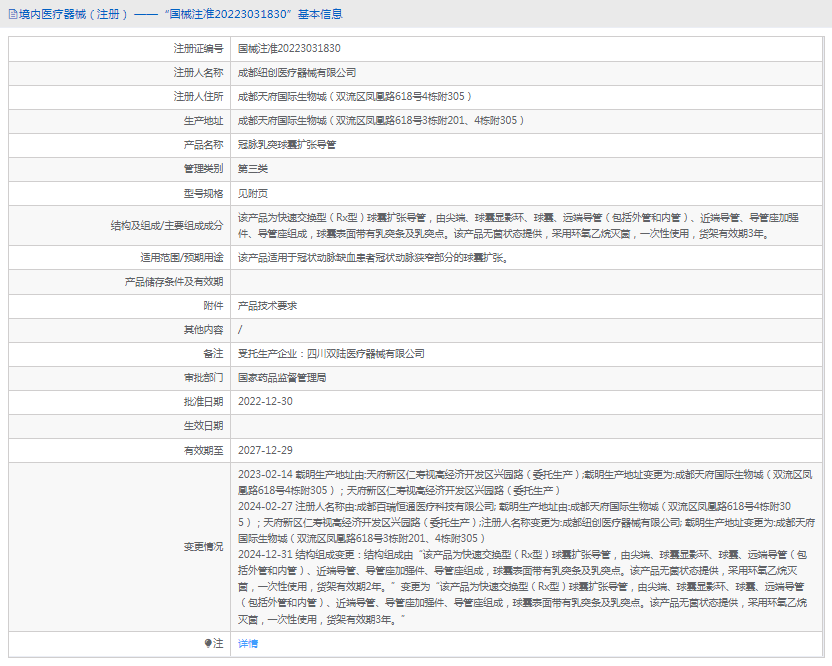The image size is (832, 666).
Task: Select product name 冠脉乳突球囊扩张导管
Action: (287, 144)
